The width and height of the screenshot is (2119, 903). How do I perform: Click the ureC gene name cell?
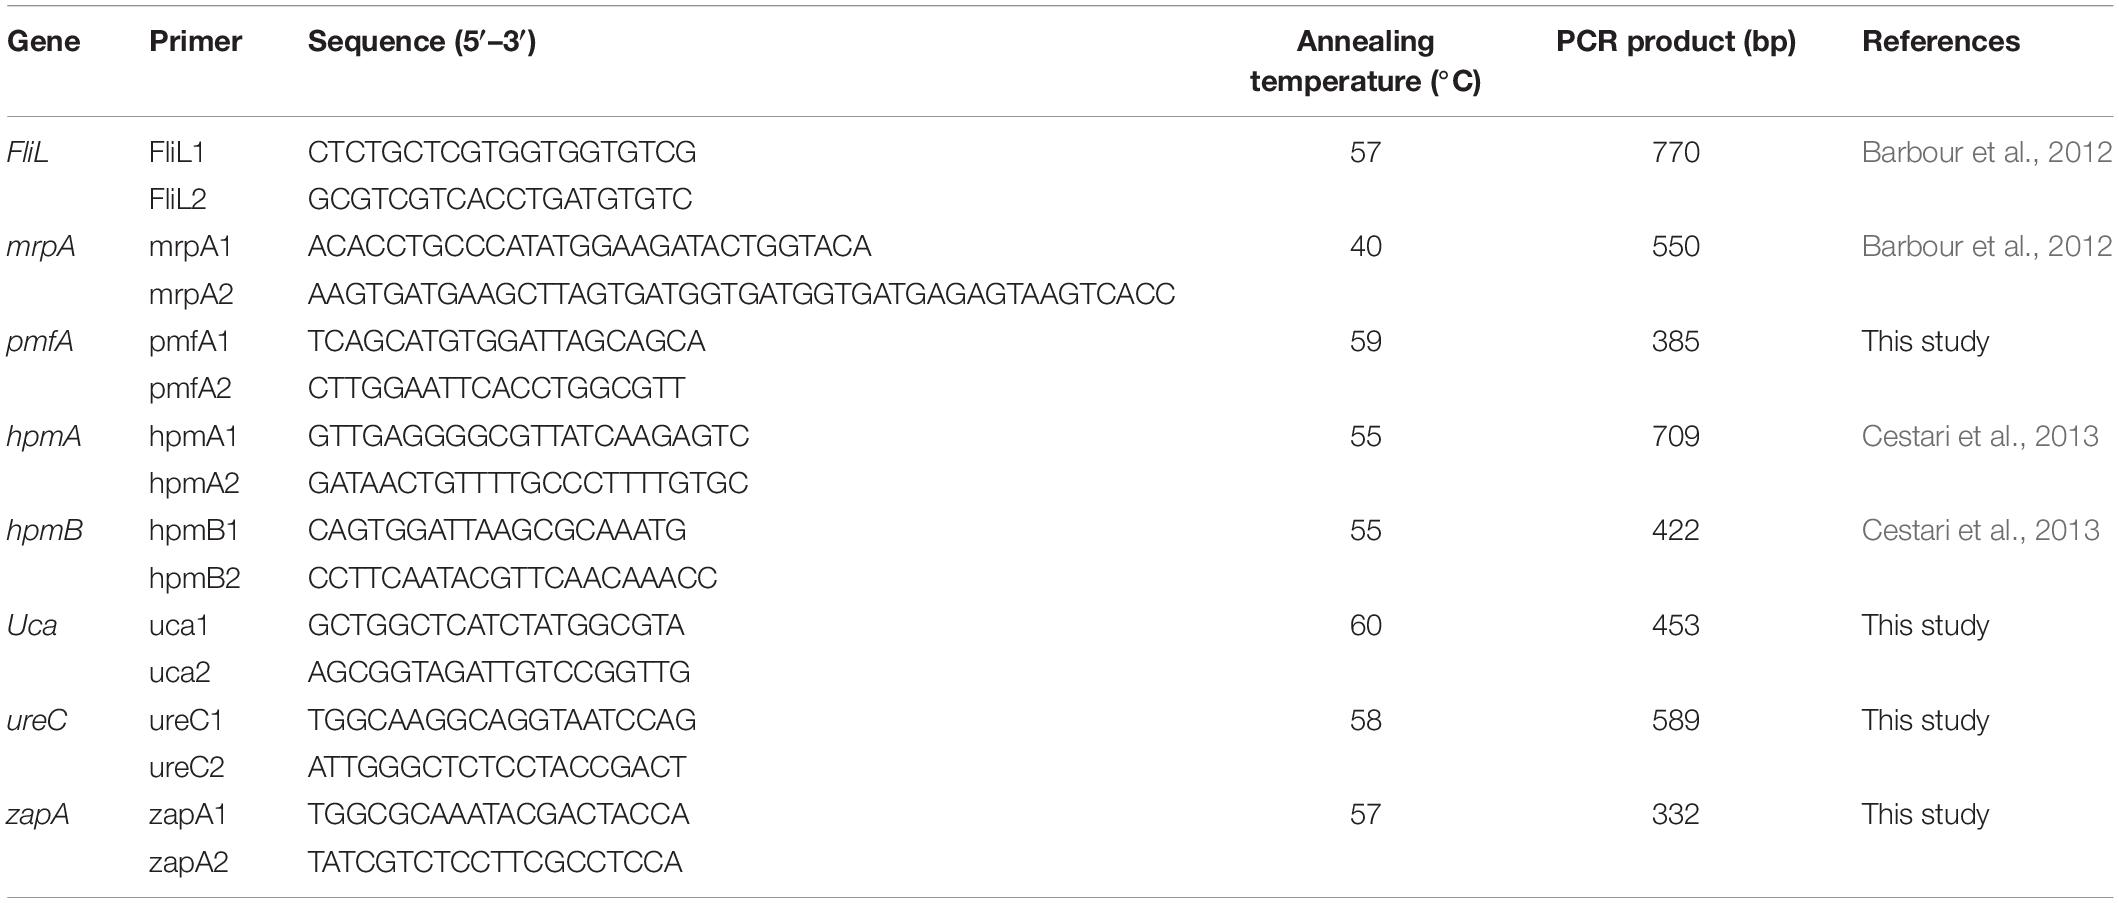tap(37, 720)
